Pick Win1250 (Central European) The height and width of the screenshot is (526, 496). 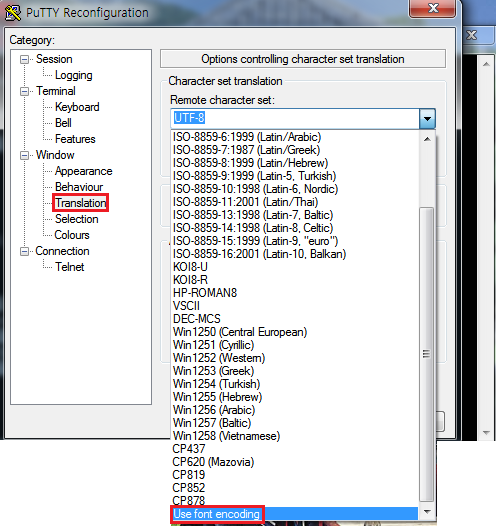(x=295, y=332)
